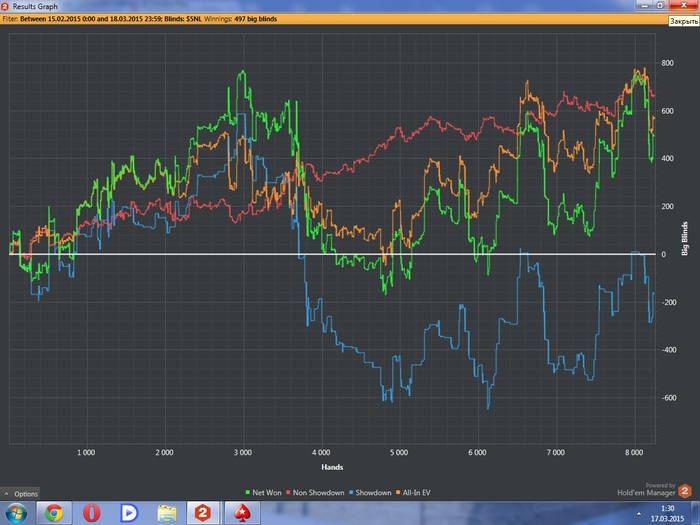Image resolution: width=700 pixels, height=525 pixels.
Task: Launch the blue D player taskbar icon
Action: [129, 513]
